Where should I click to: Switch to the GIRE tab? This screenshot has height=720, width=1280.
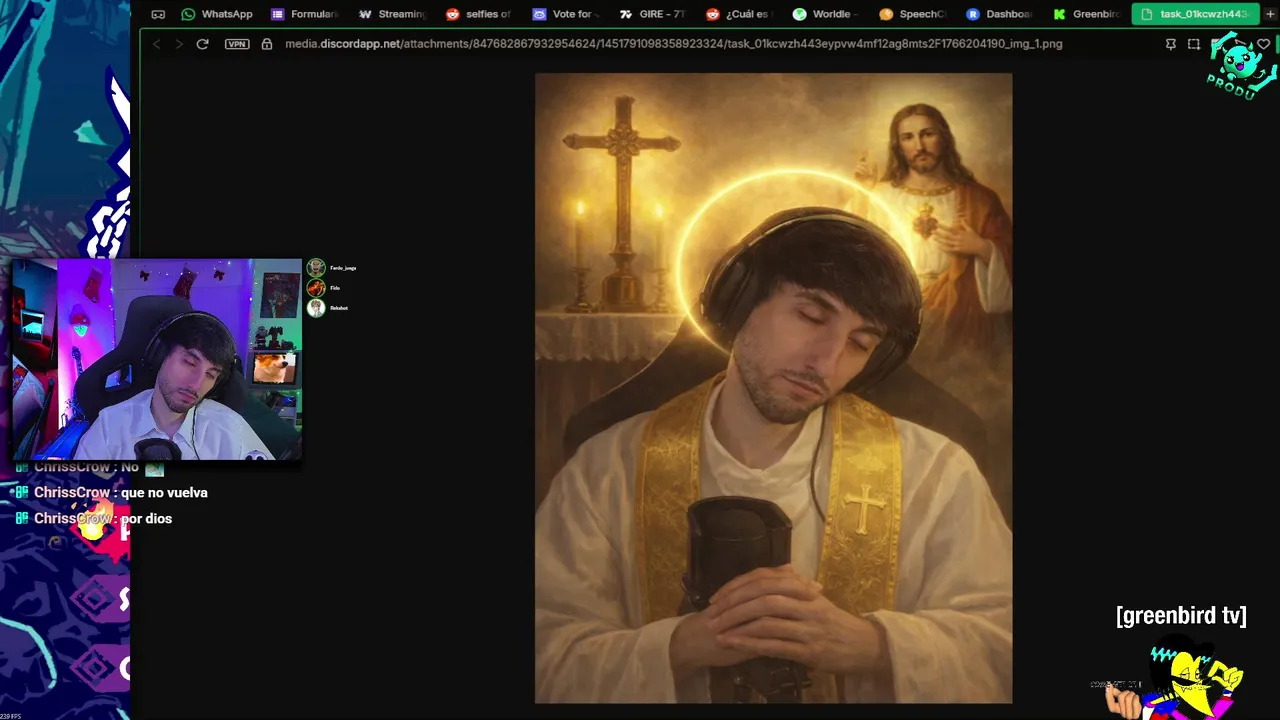(652, 14)
